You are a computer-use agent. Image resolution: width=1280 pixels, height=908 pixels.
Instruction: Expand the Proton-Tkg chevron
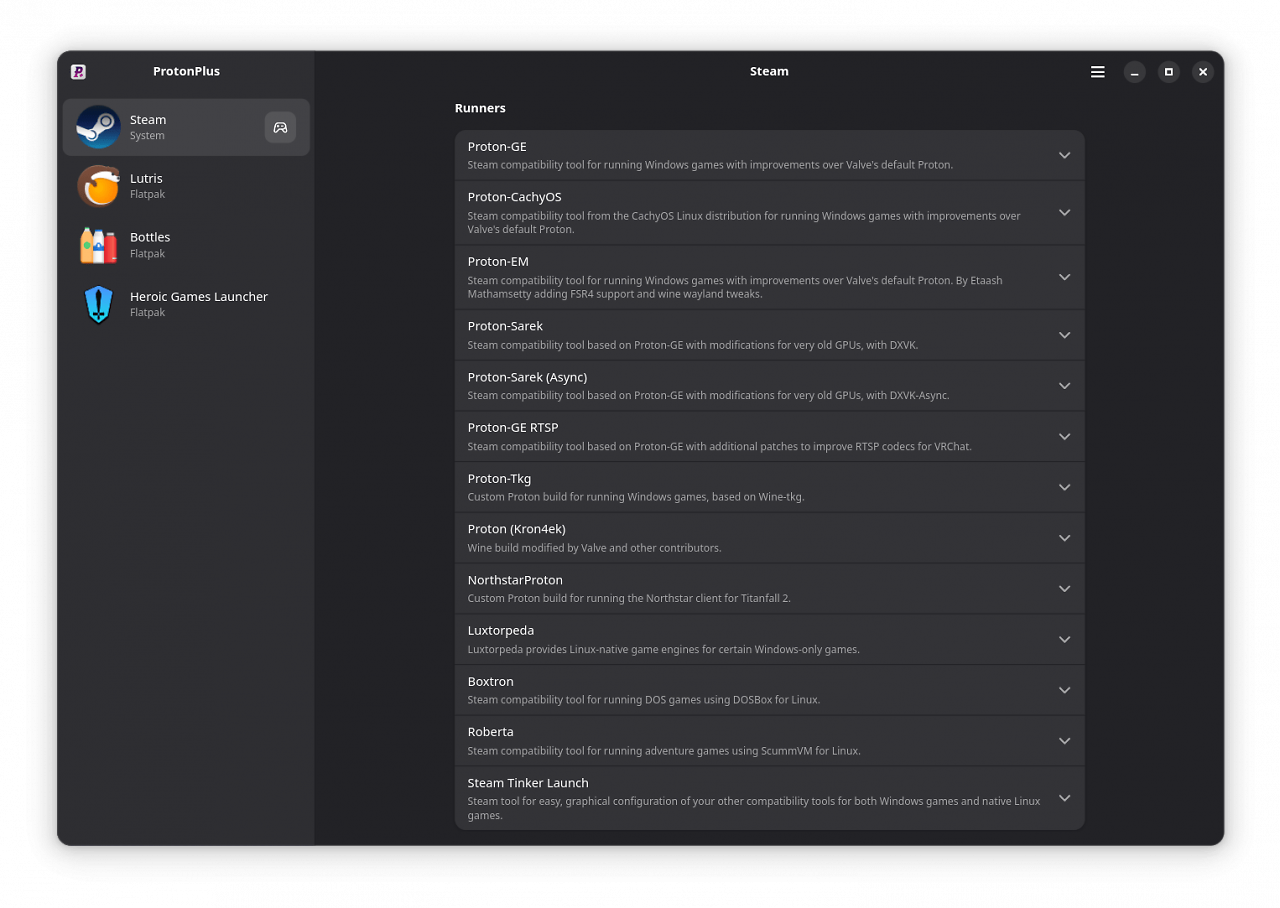pyautogui.click(x=1064, y=487)
